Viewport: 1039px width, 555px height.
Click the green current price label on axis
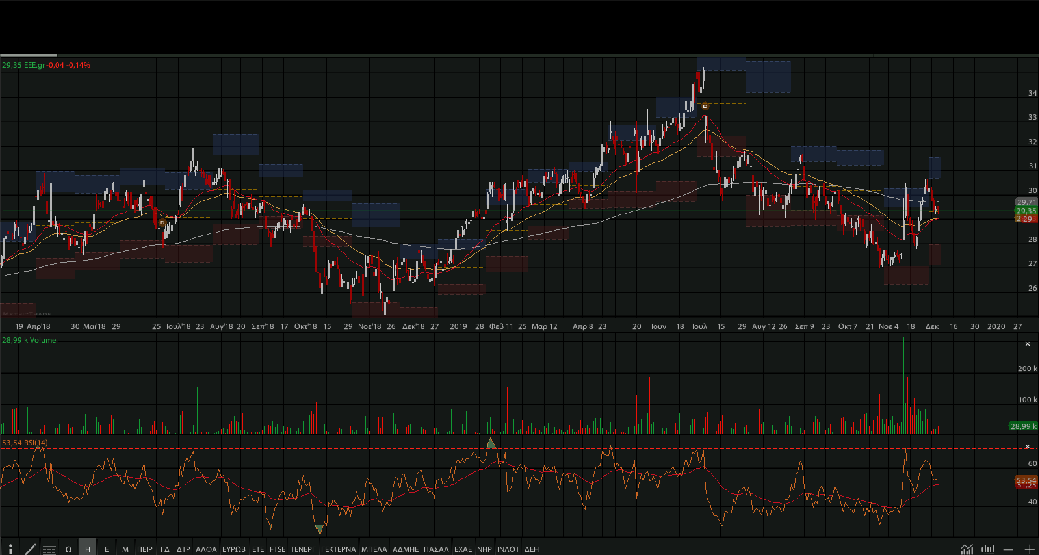(x=1024, y=211)
